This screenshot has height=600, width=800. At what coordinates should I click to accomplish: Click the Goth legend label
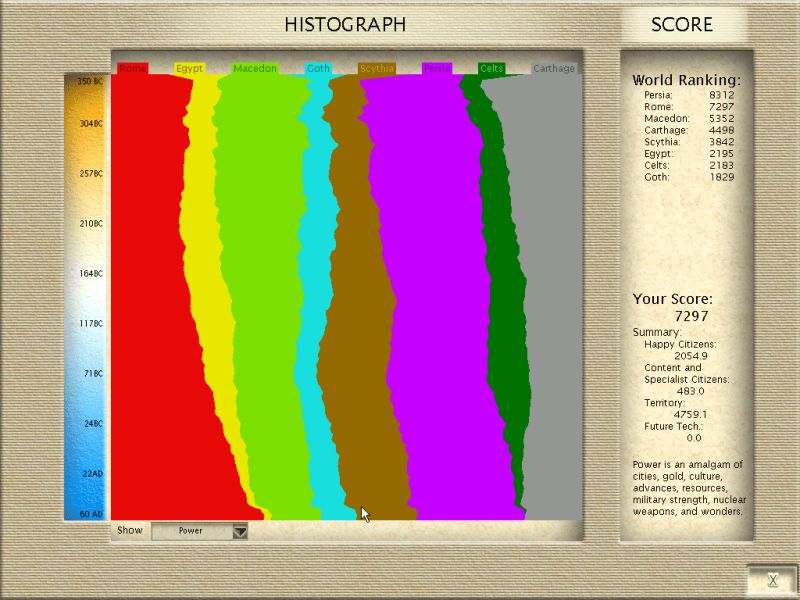click(x=318, y=69)
